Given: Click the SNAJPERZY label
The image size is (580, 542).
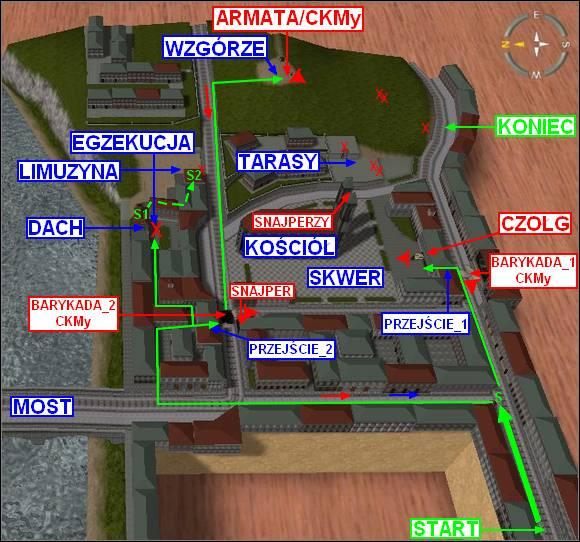Looking at the screenshot, I should click(x=292, y=222).
